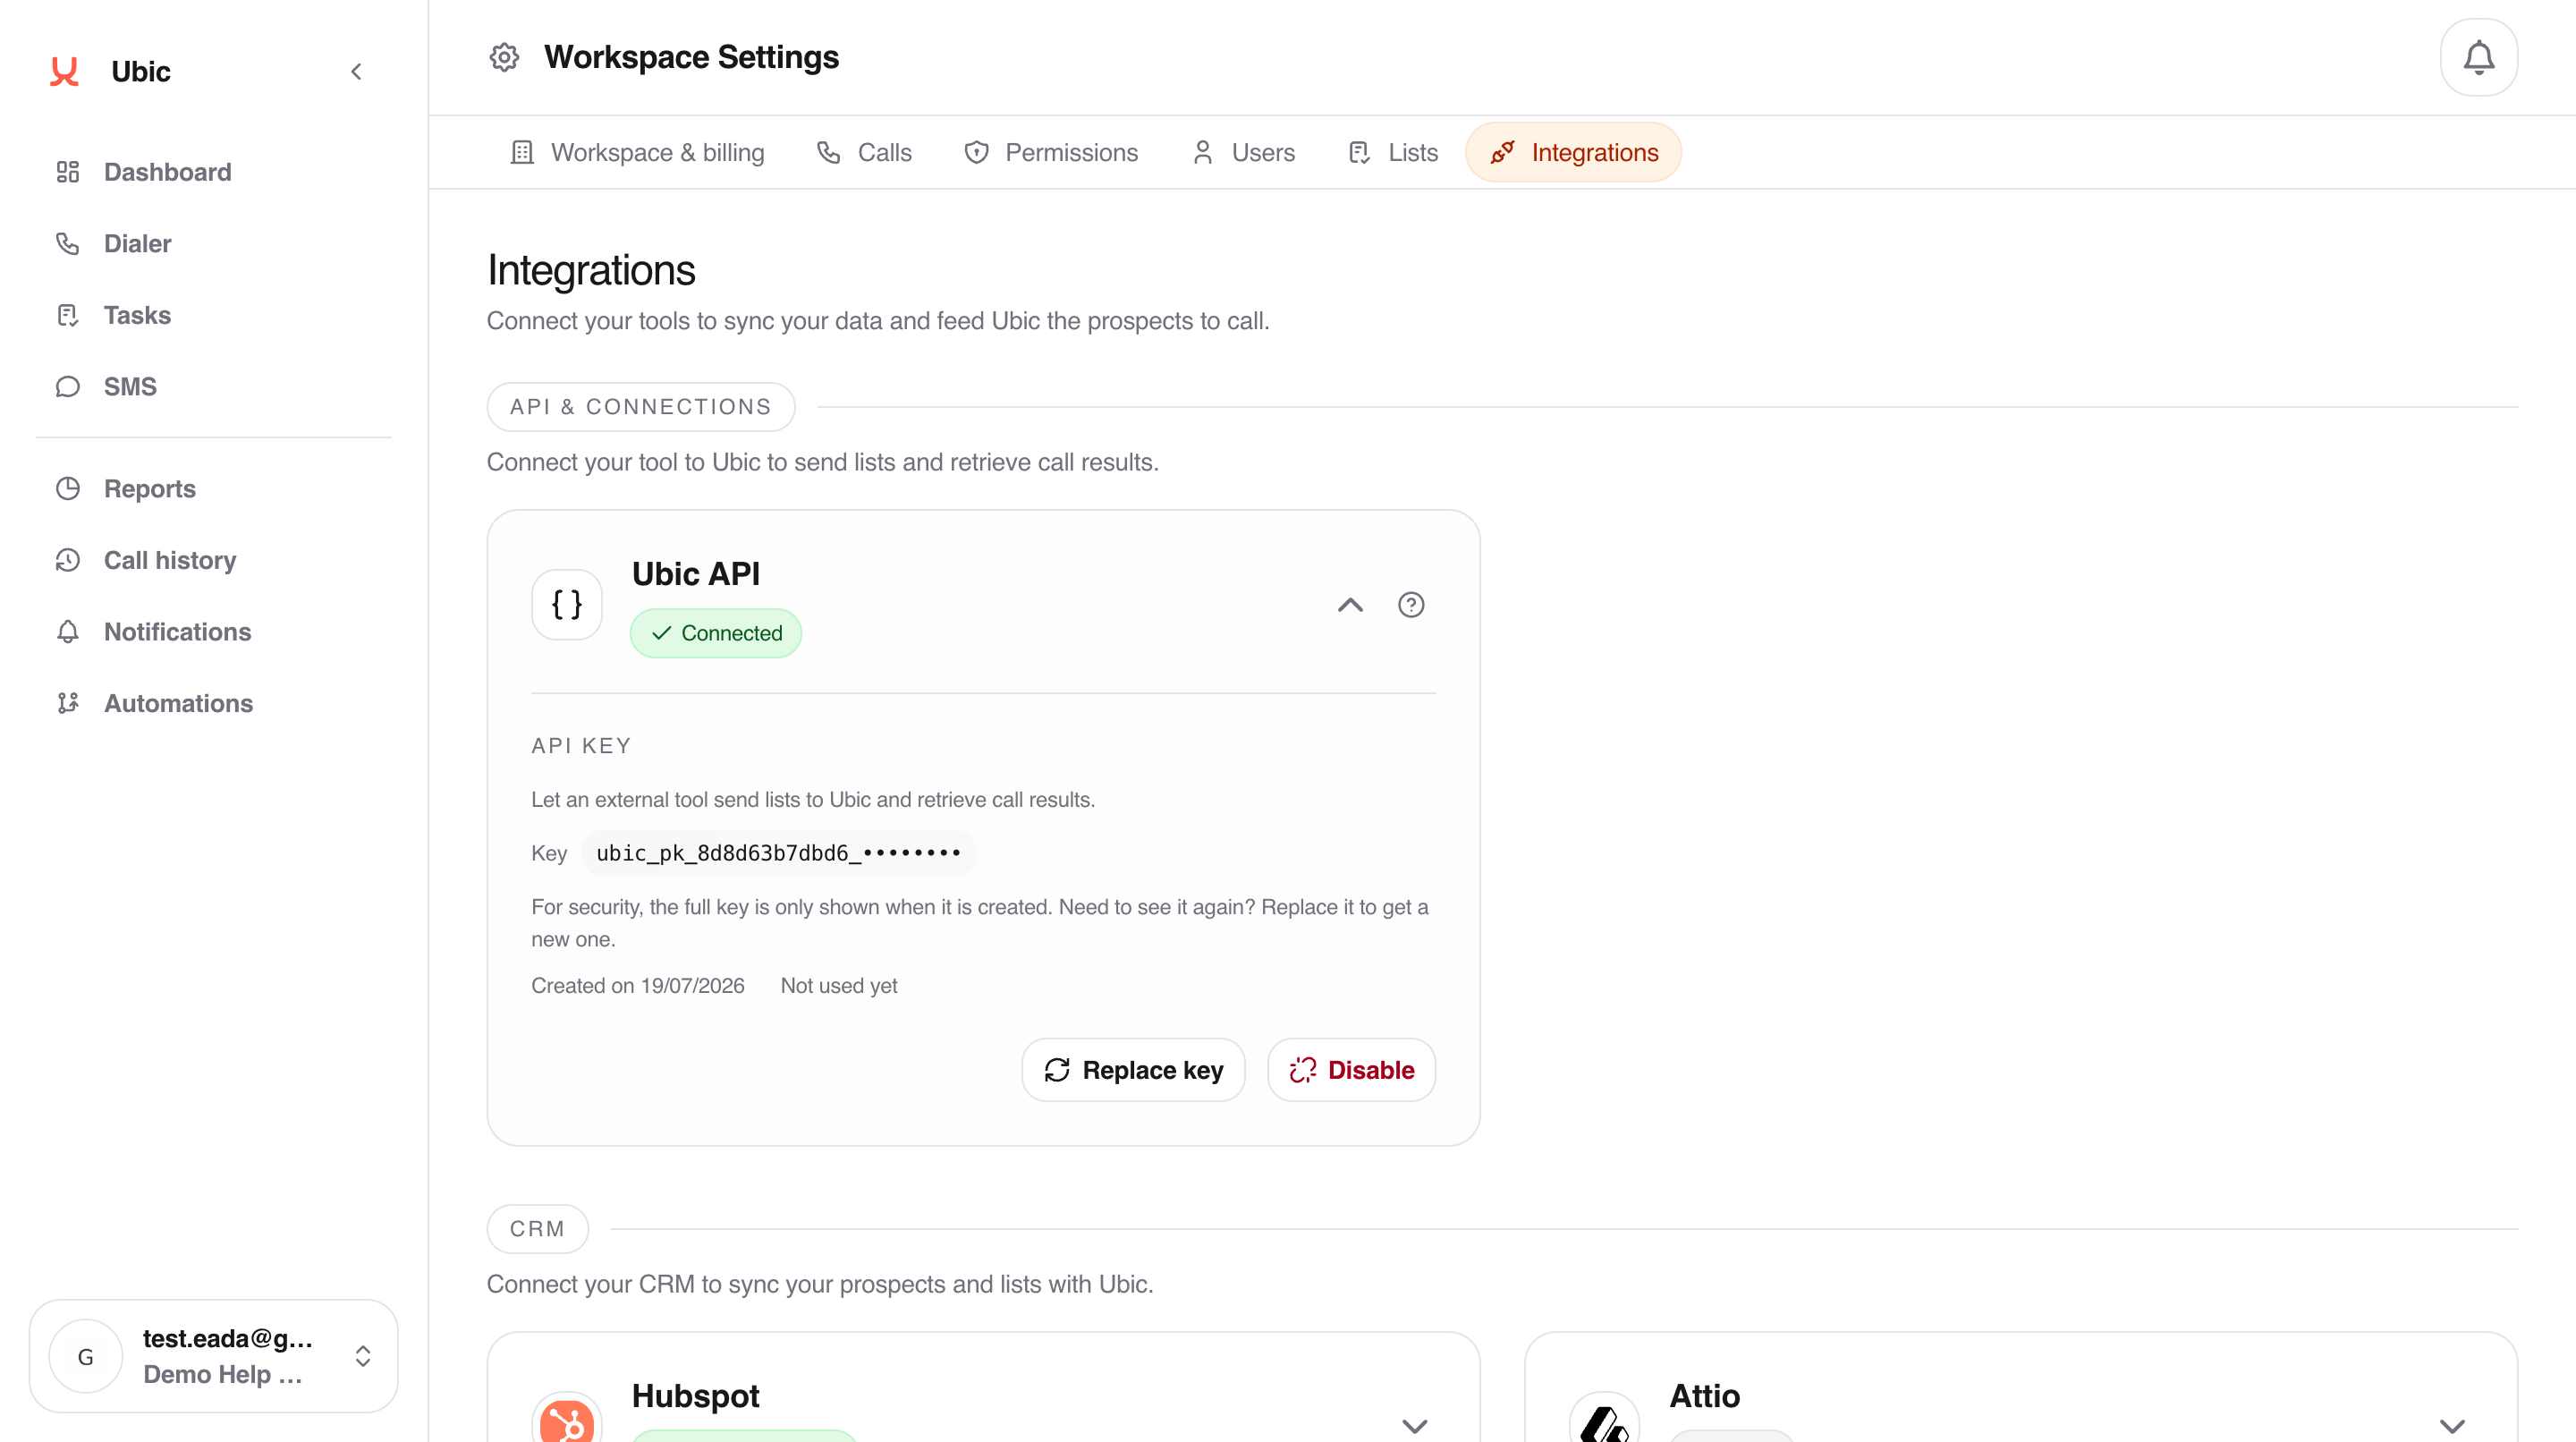Switch to the Calls tab
Image resolution: width=2576 pixels, height=1442 pixels.
click(x=864, y=152)
